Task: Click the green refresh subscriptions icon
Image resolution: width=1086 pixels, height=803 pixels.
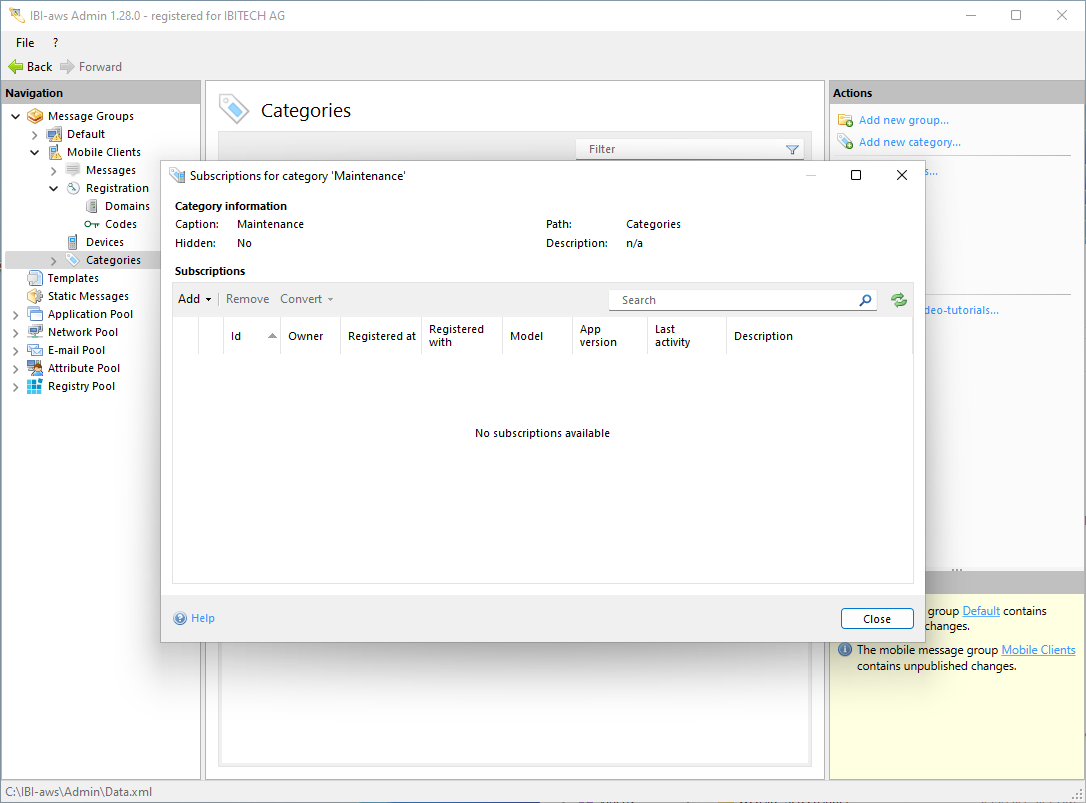Action: (x=898, y=300)
